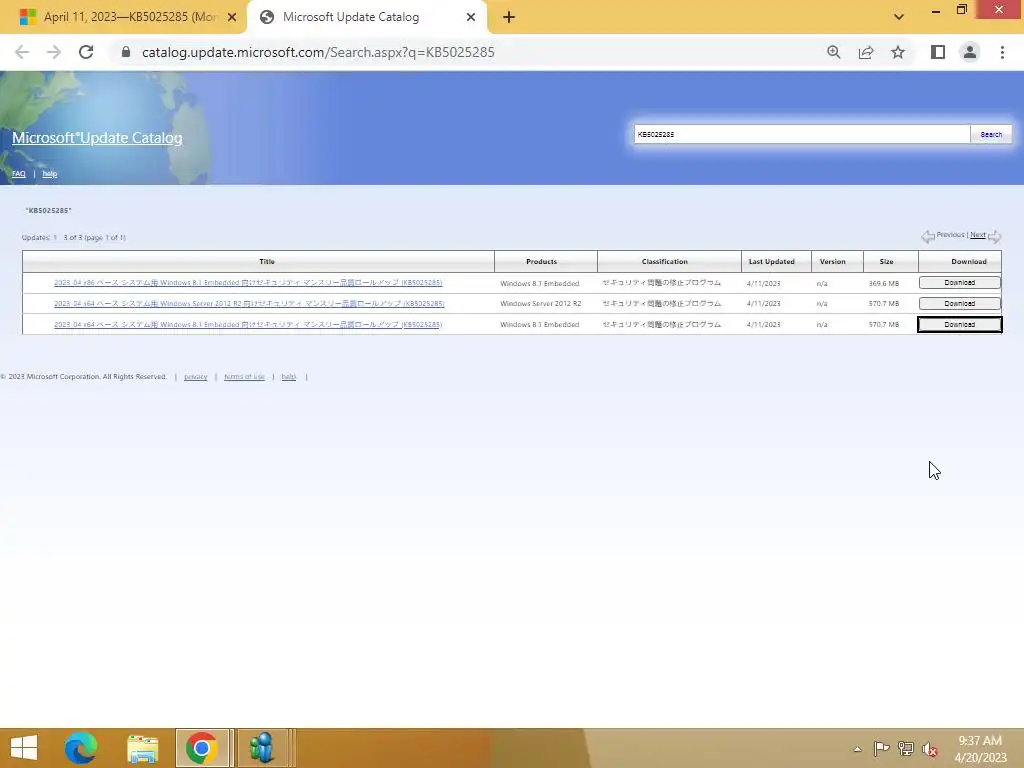The width and height of the screenshot is (1024, 768).
Task: Select the Microsoft Update Catalog tab
Action: (x=366, y=17)
